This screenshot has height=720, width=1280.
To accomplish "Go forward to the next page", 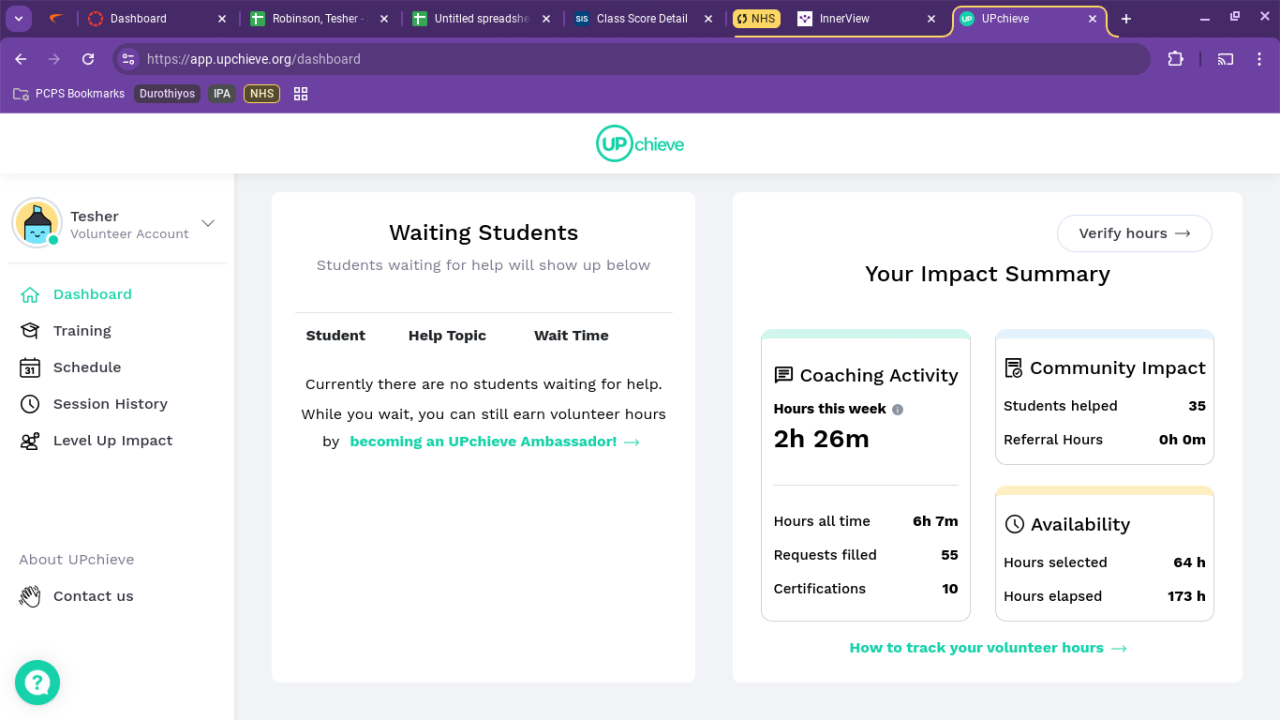I will pyautogui.click(x=55, y=59).
